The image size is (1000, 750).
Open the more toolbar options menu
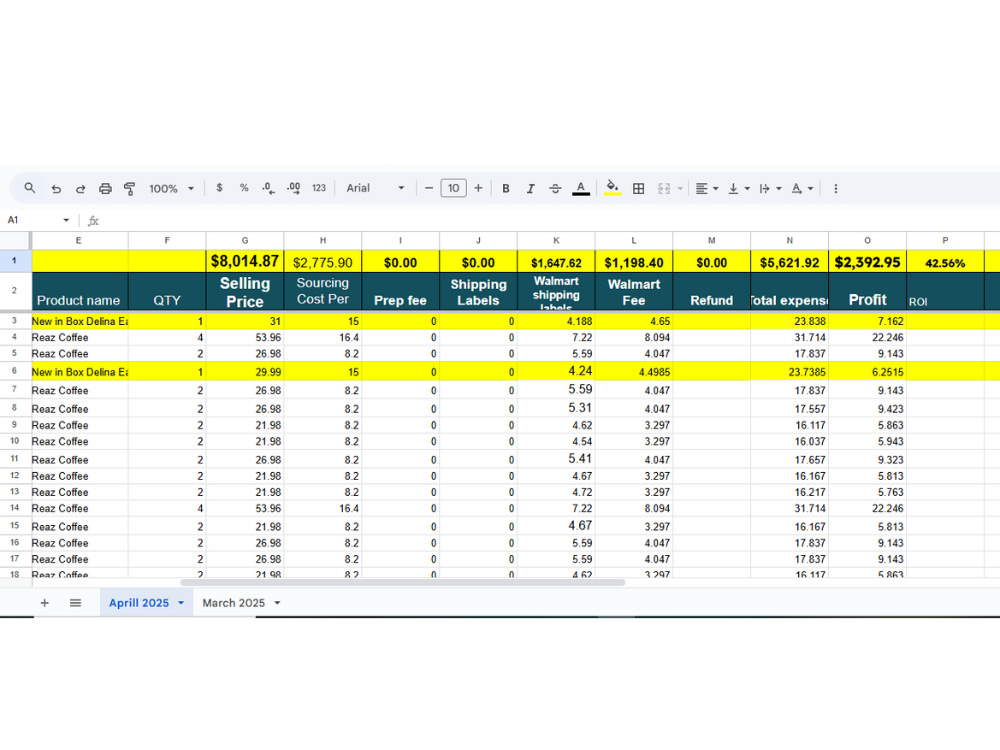[835, 189]
